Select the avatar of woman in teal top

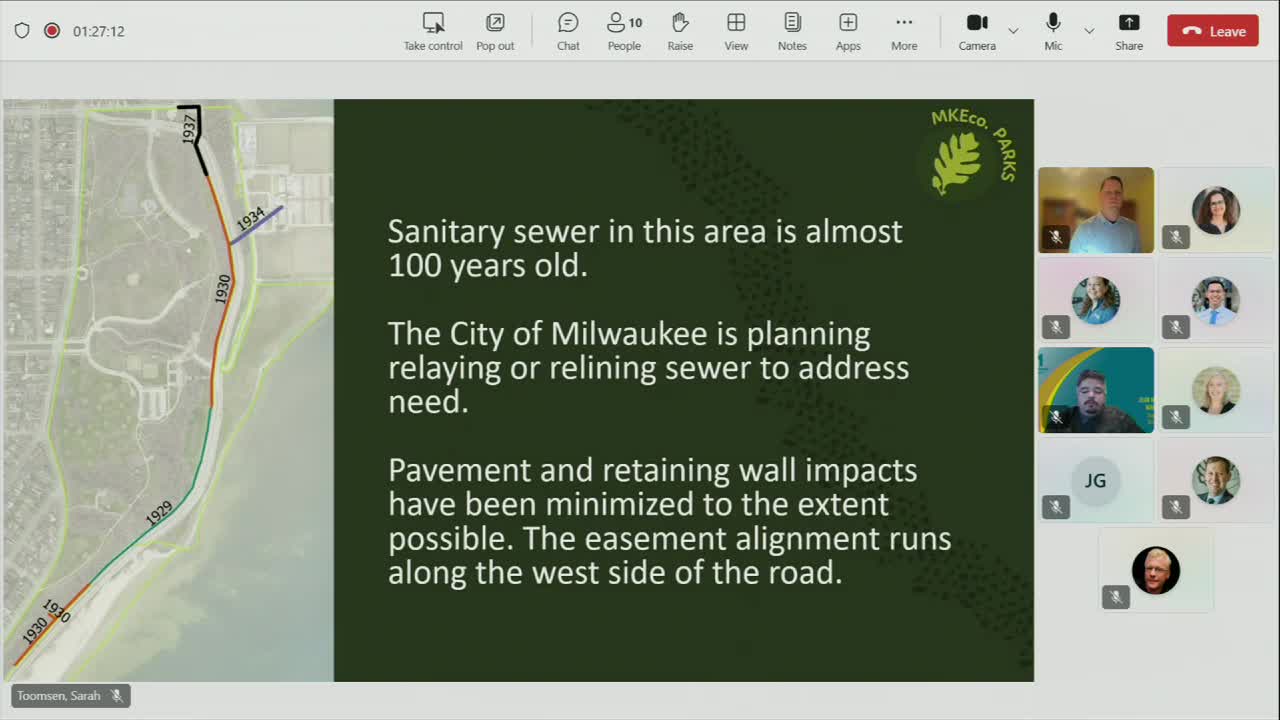pos(1096,300)
